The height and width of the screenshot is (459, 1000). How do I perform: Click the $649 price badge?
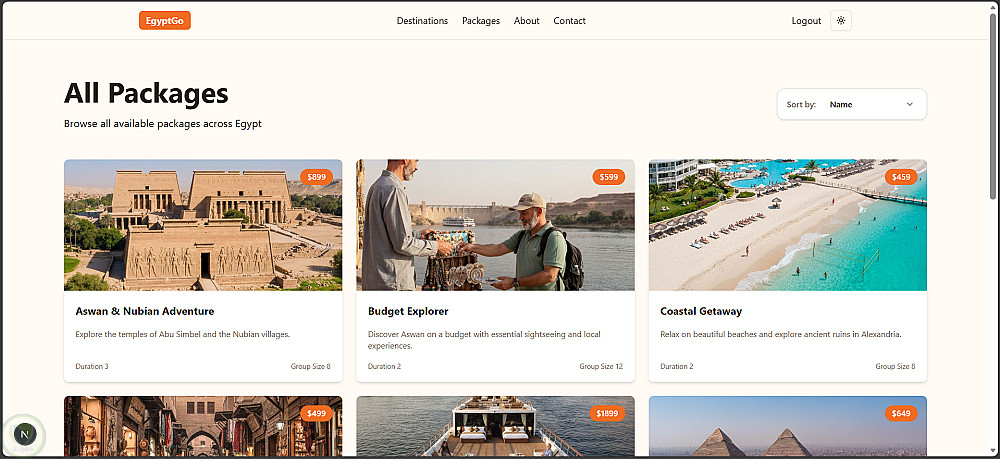[x=901, y=413]
